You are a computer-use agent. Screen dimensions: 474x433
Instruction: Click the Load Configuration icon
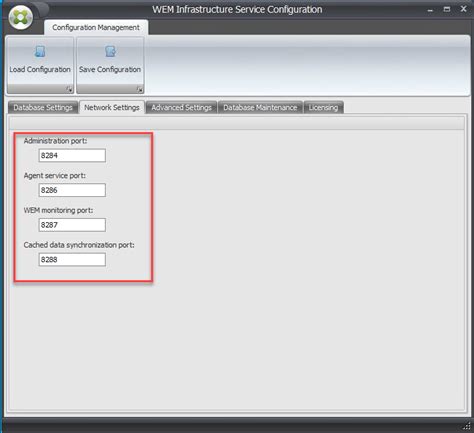pyautogui.click(x=40, y=52)
